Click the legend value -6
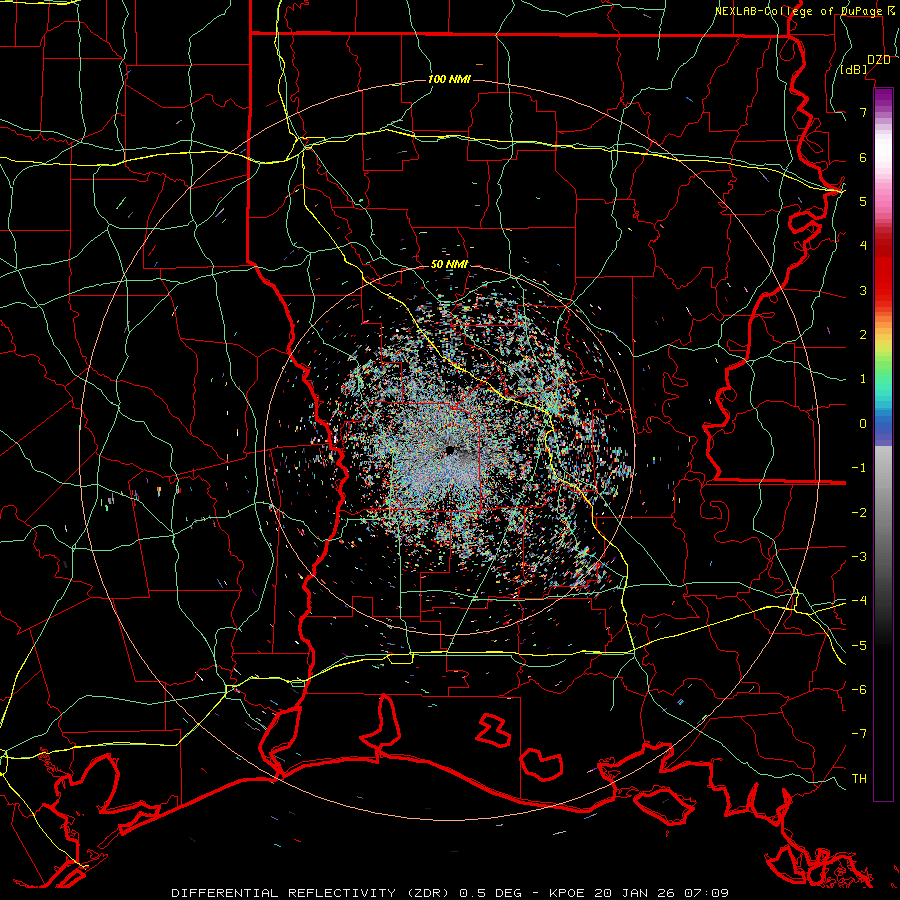 [859, 690]
